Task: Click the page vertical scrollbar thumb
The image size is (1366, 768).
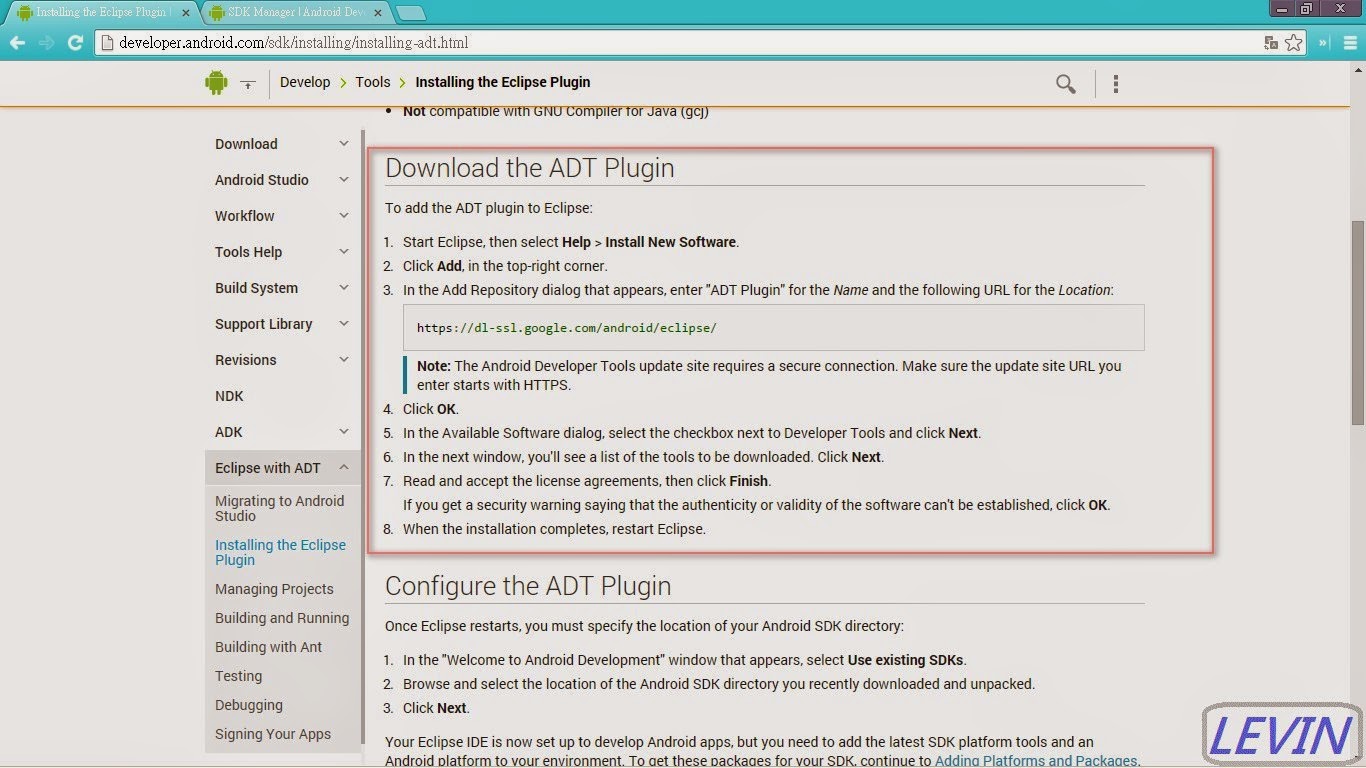Action: [1358, 322]
